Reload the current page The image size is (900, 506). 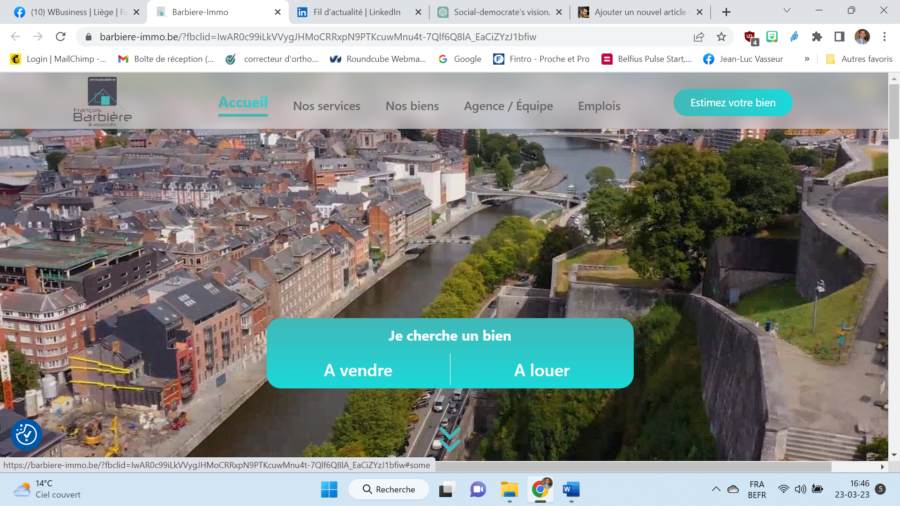60,37
